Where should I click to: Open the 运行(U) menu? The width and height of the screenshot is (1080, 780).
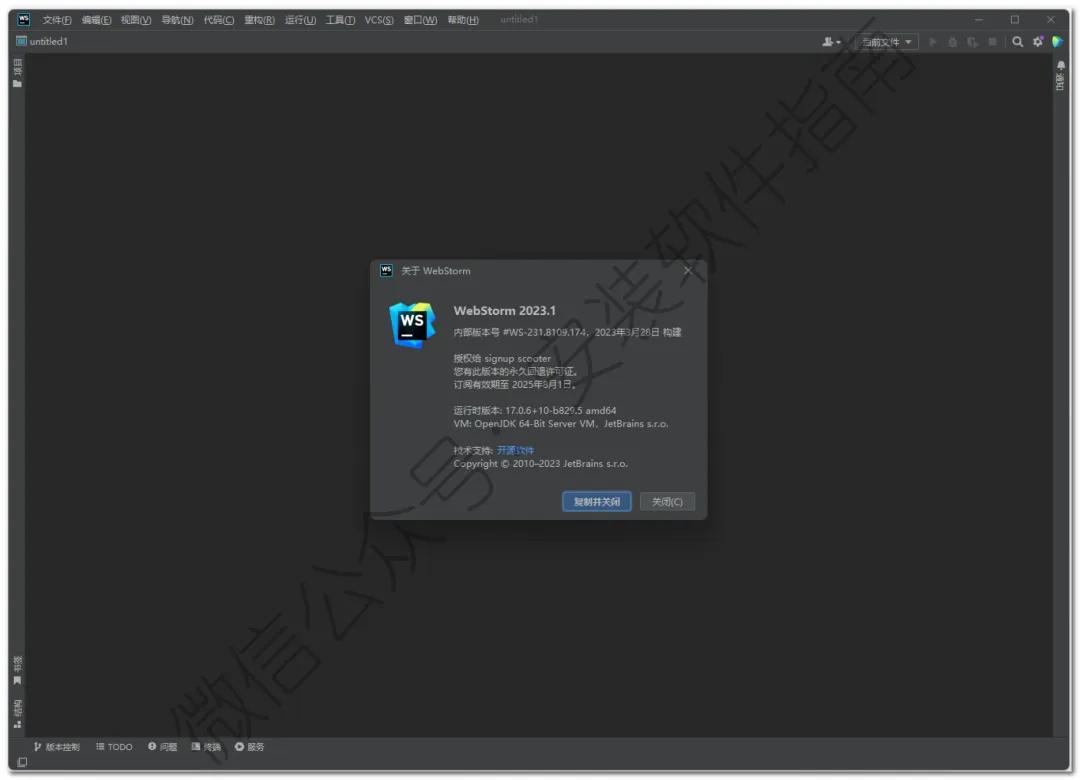pyautogui.click(x=300, y=20)
